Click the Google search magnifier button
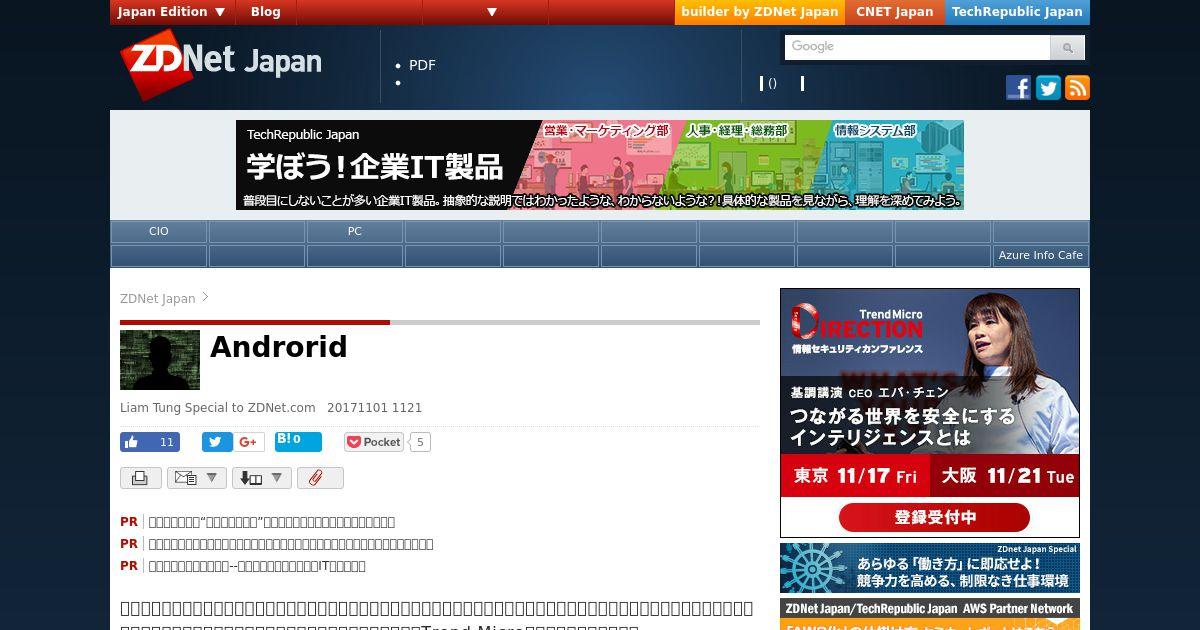The image size is (1200, 630). 1067,47
